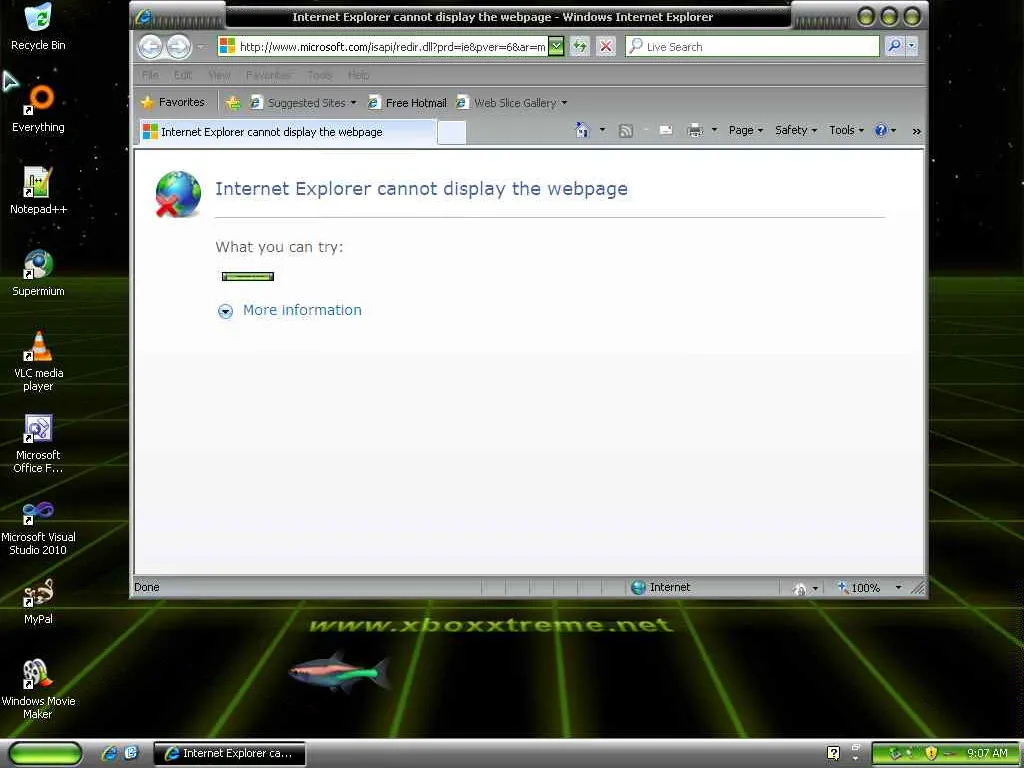Screen dimensions: 1024x768
Task: Click inside the Live Search box
Action: (x=752, y=46)
